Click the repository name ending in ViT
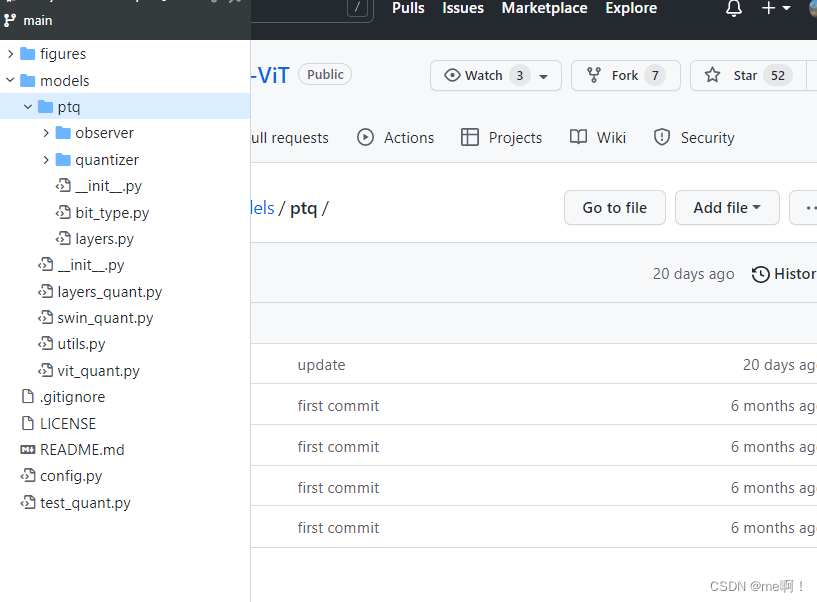 pos(270,75)
